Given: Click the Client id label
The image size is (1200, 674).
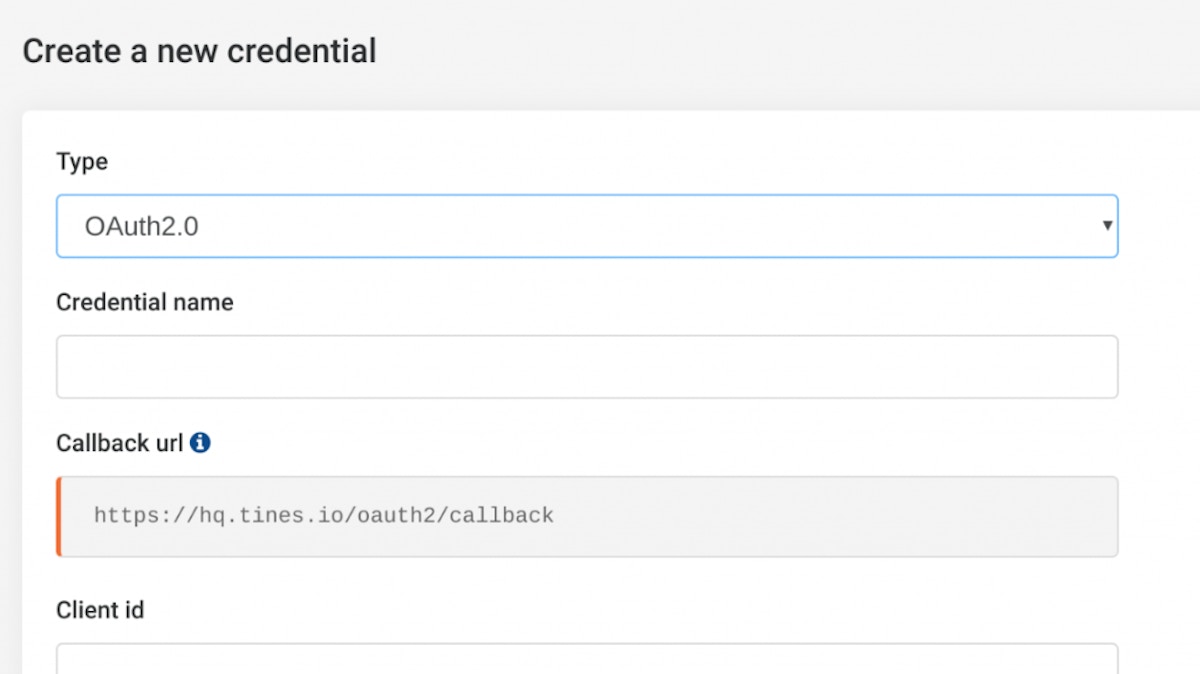Looking at the screenshot, I should point(100,610).
